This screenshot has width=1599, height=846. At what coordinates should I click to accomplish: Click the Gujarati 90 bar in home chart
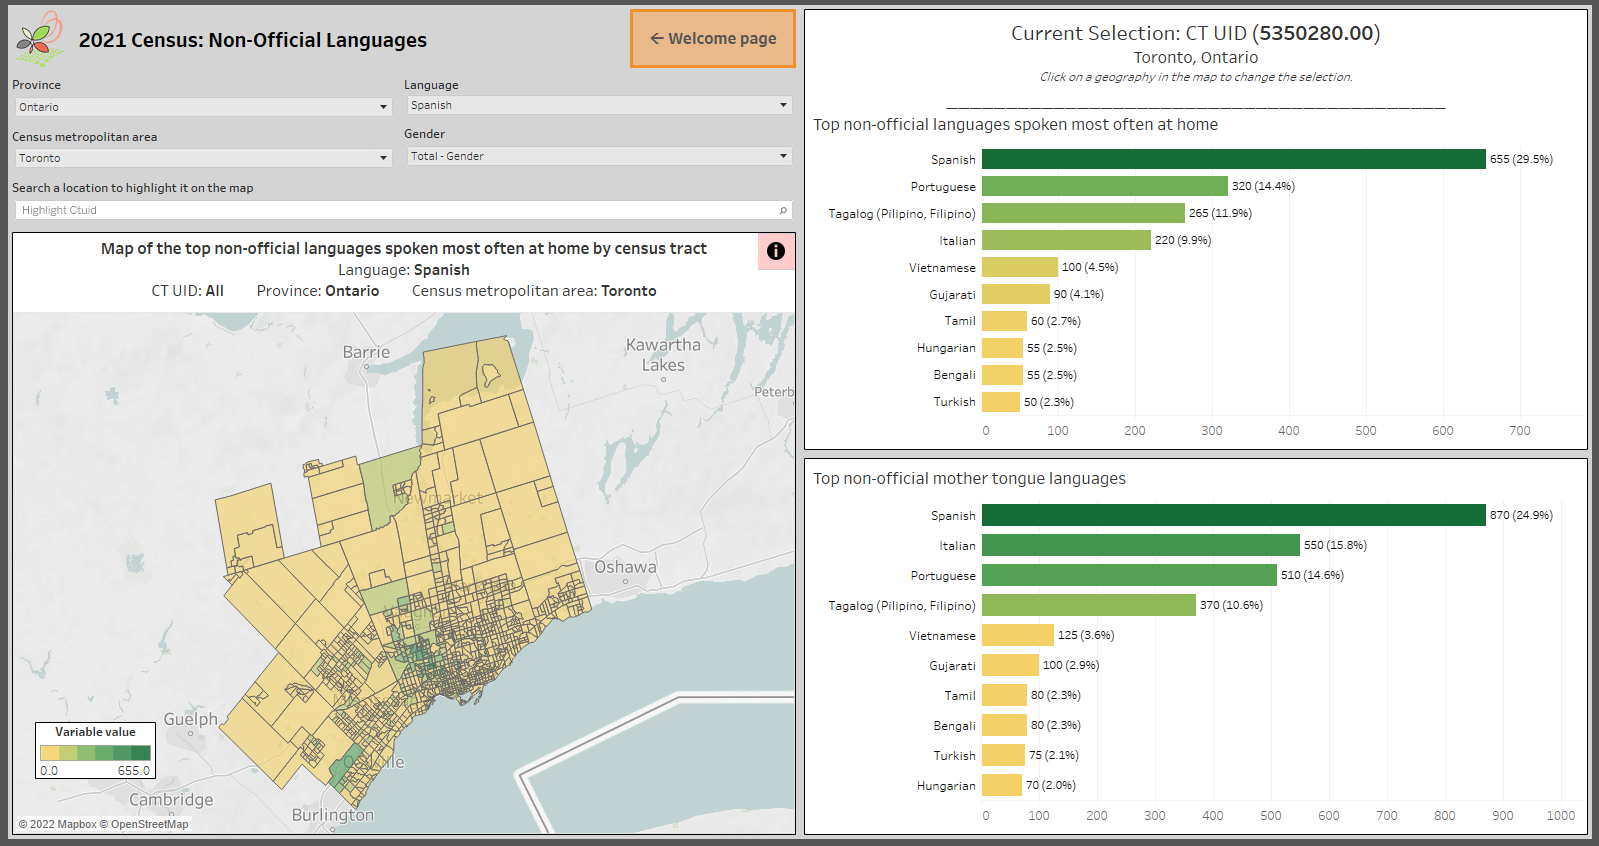[x=1015, y=294]
